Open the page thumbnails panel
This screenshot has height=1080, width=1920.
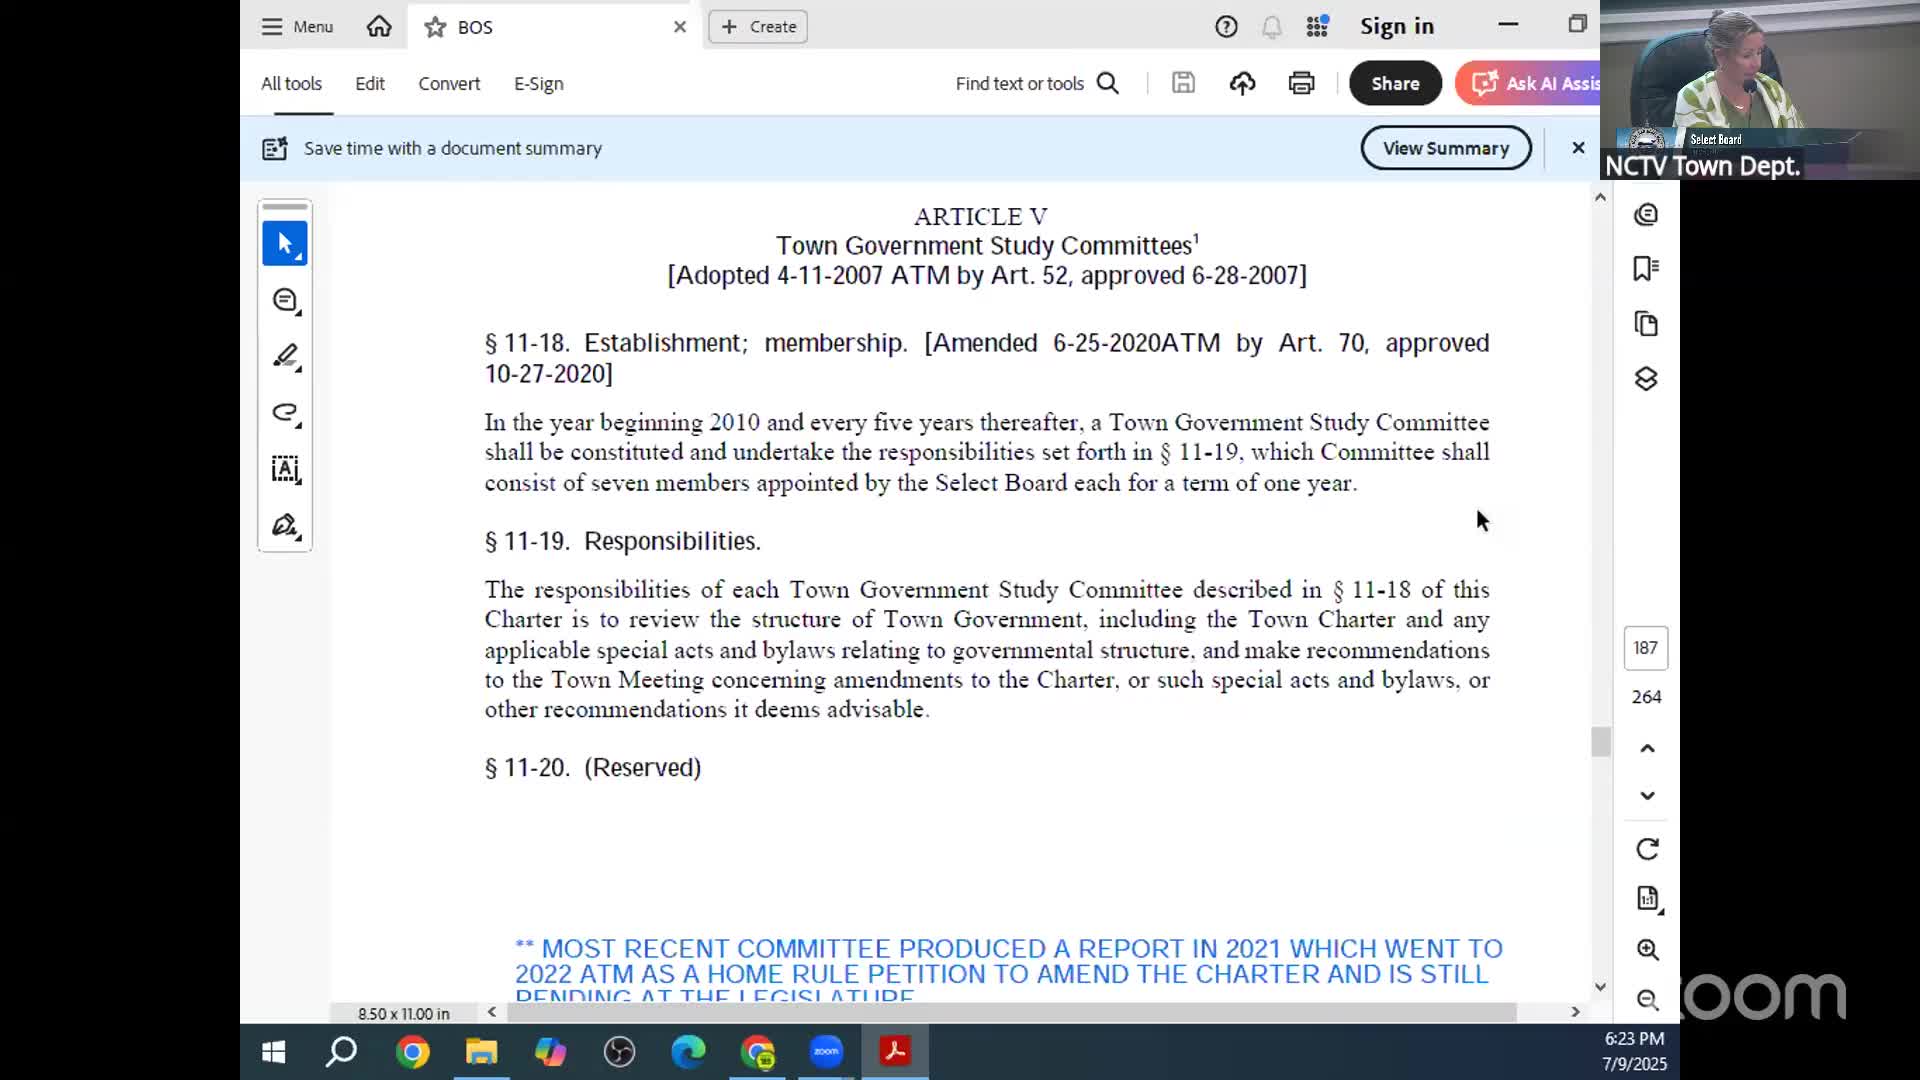(x=1646, y=324)
